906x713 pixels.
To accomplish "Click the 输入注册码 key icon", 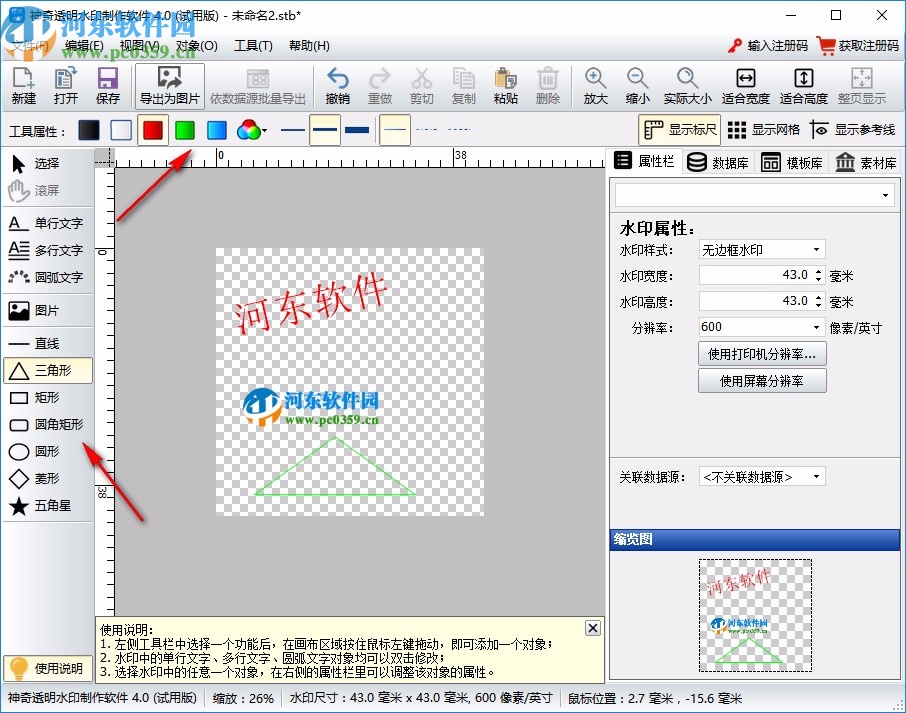I will click(734, 46).
